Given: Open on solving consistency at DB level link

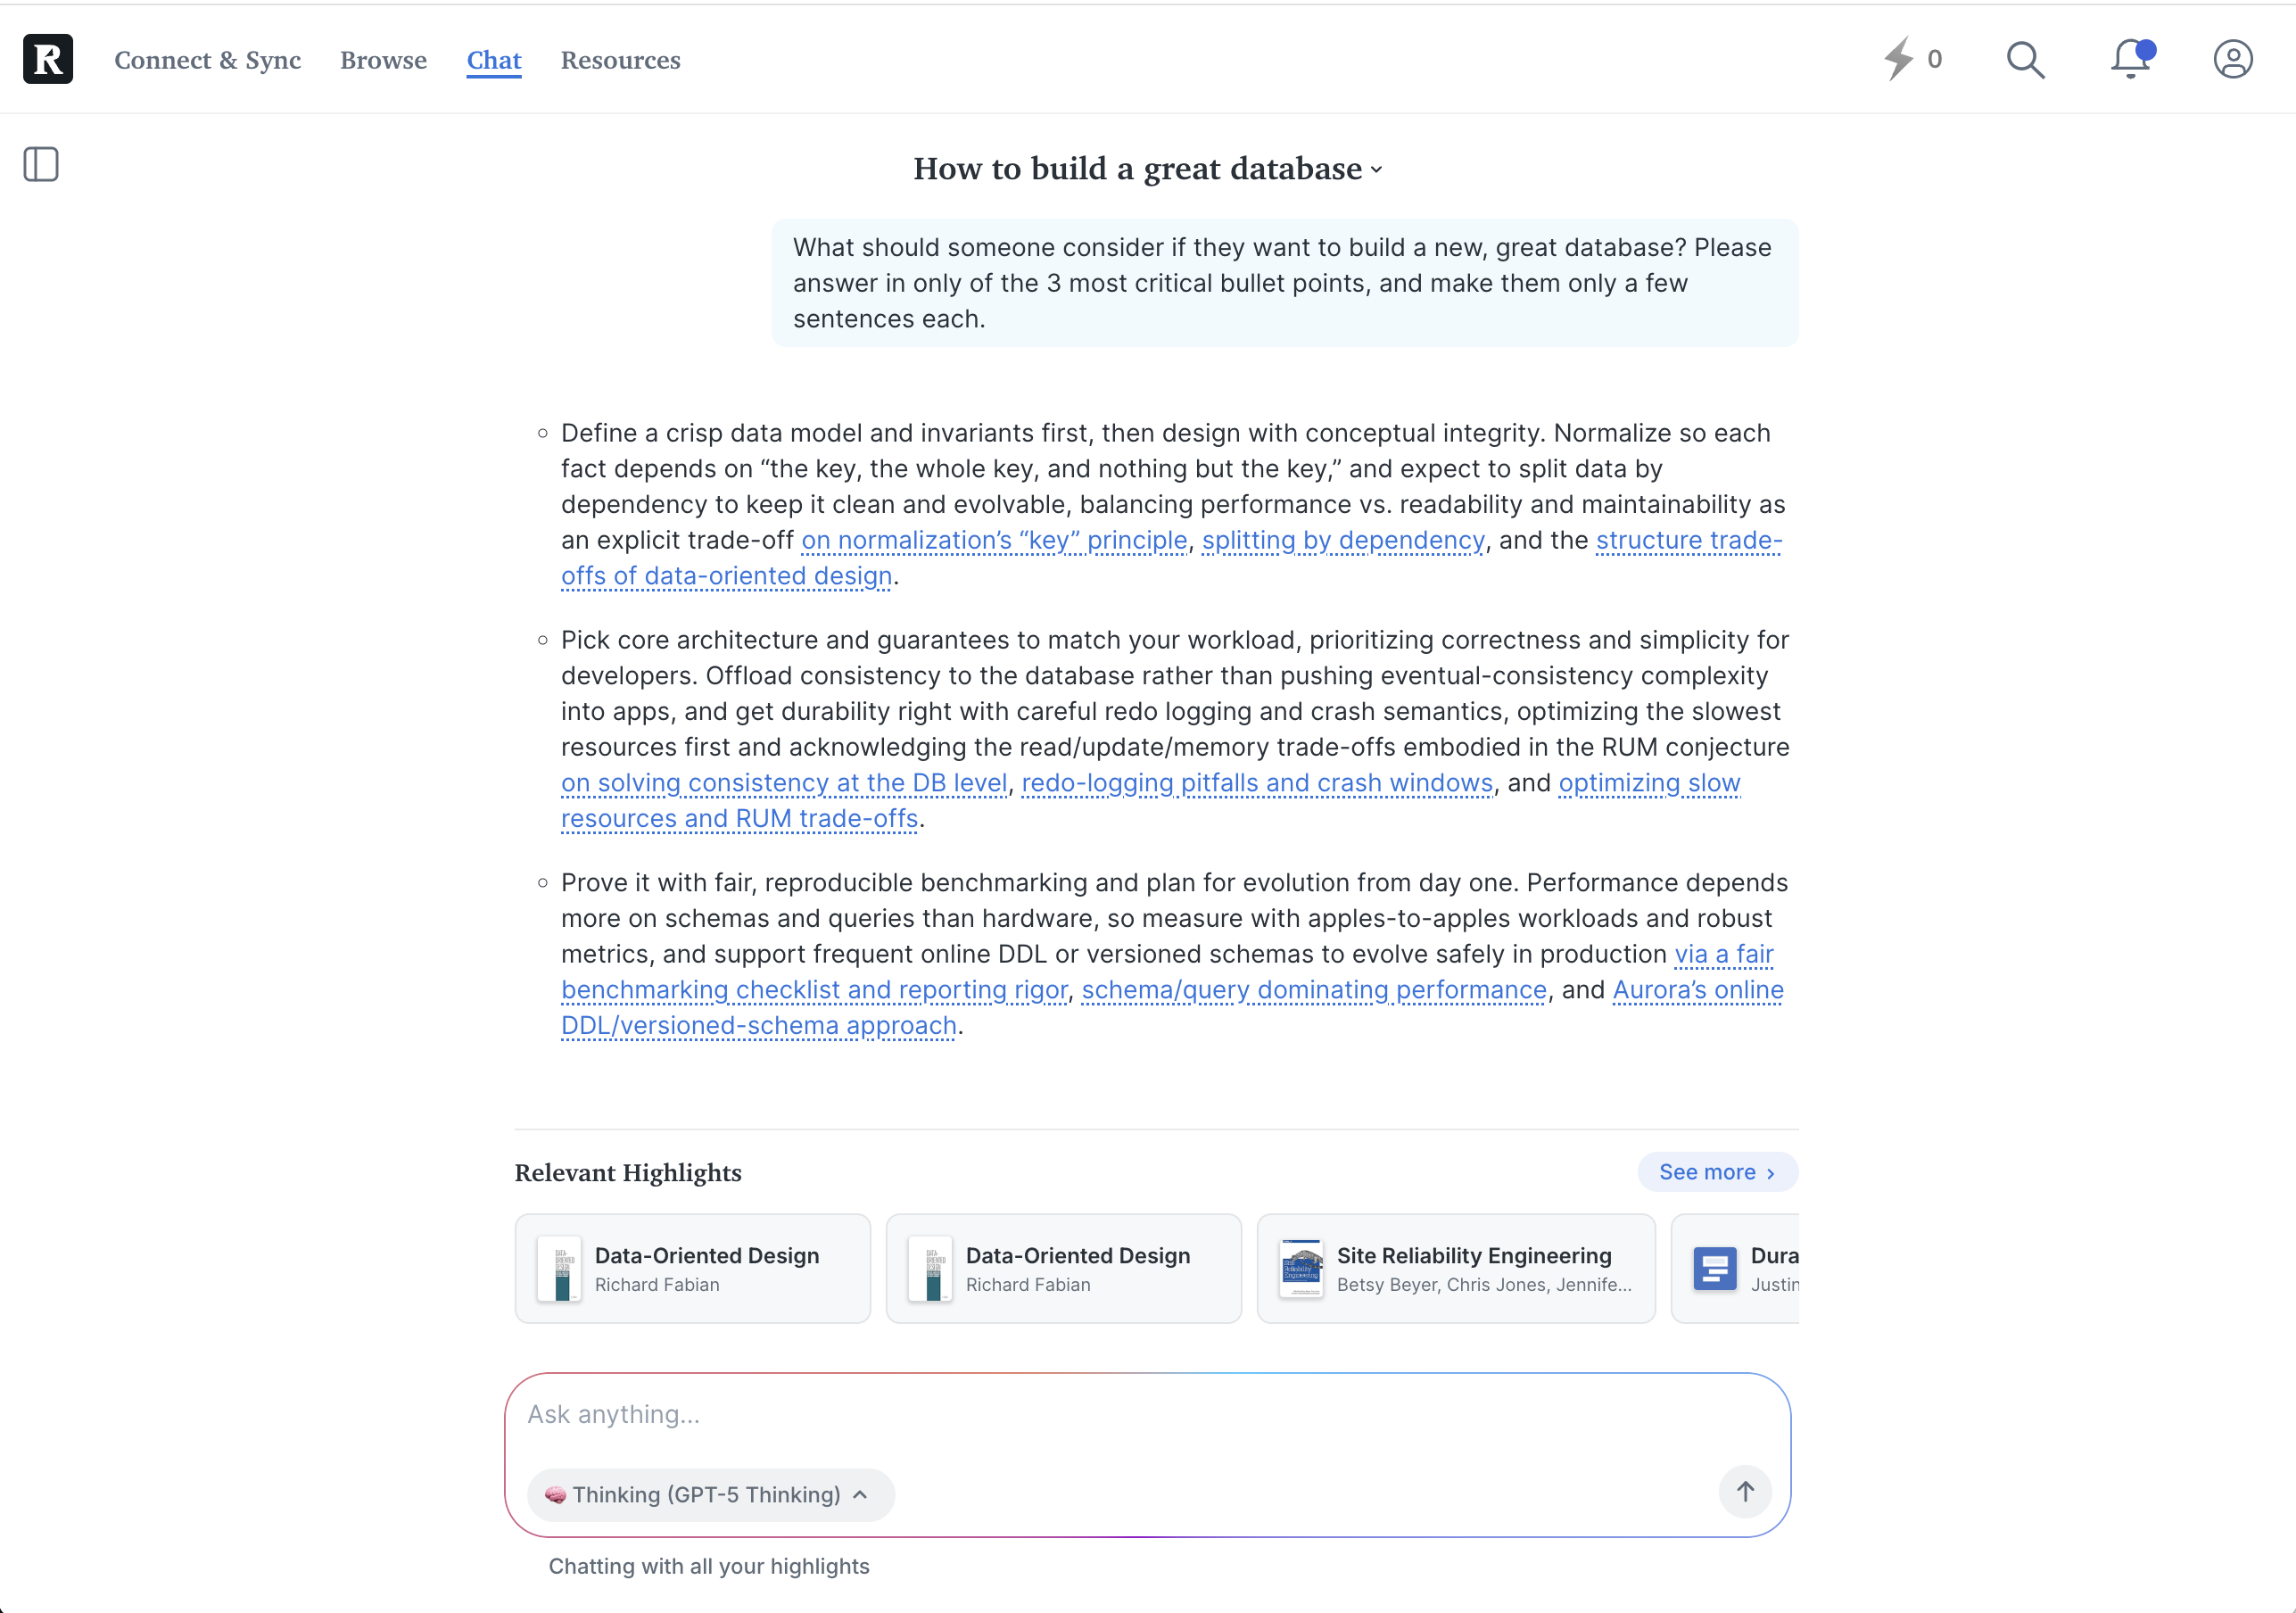Looking at the screenshot, I should pos(784,783).
